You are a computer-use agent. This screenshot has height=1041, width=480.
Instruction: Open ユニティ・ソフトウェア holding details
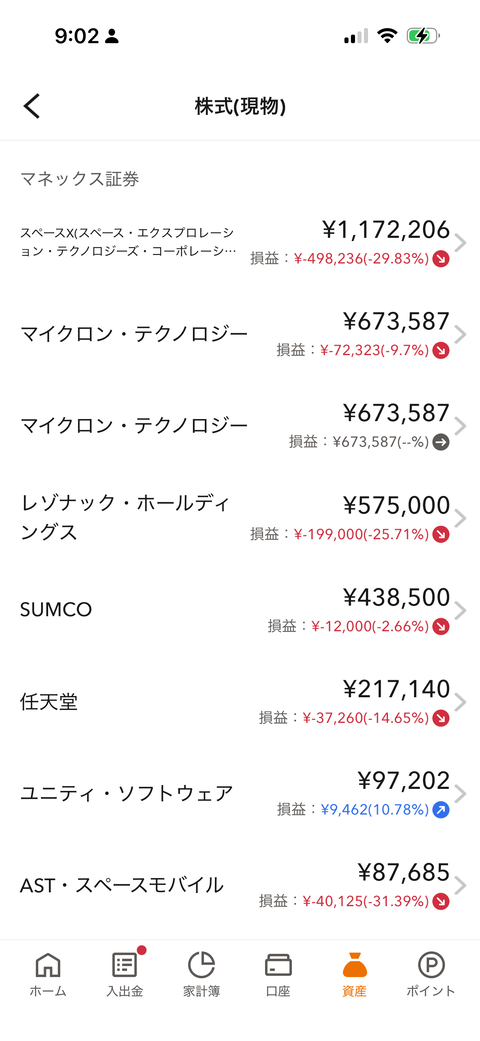[x=240, y=793]
